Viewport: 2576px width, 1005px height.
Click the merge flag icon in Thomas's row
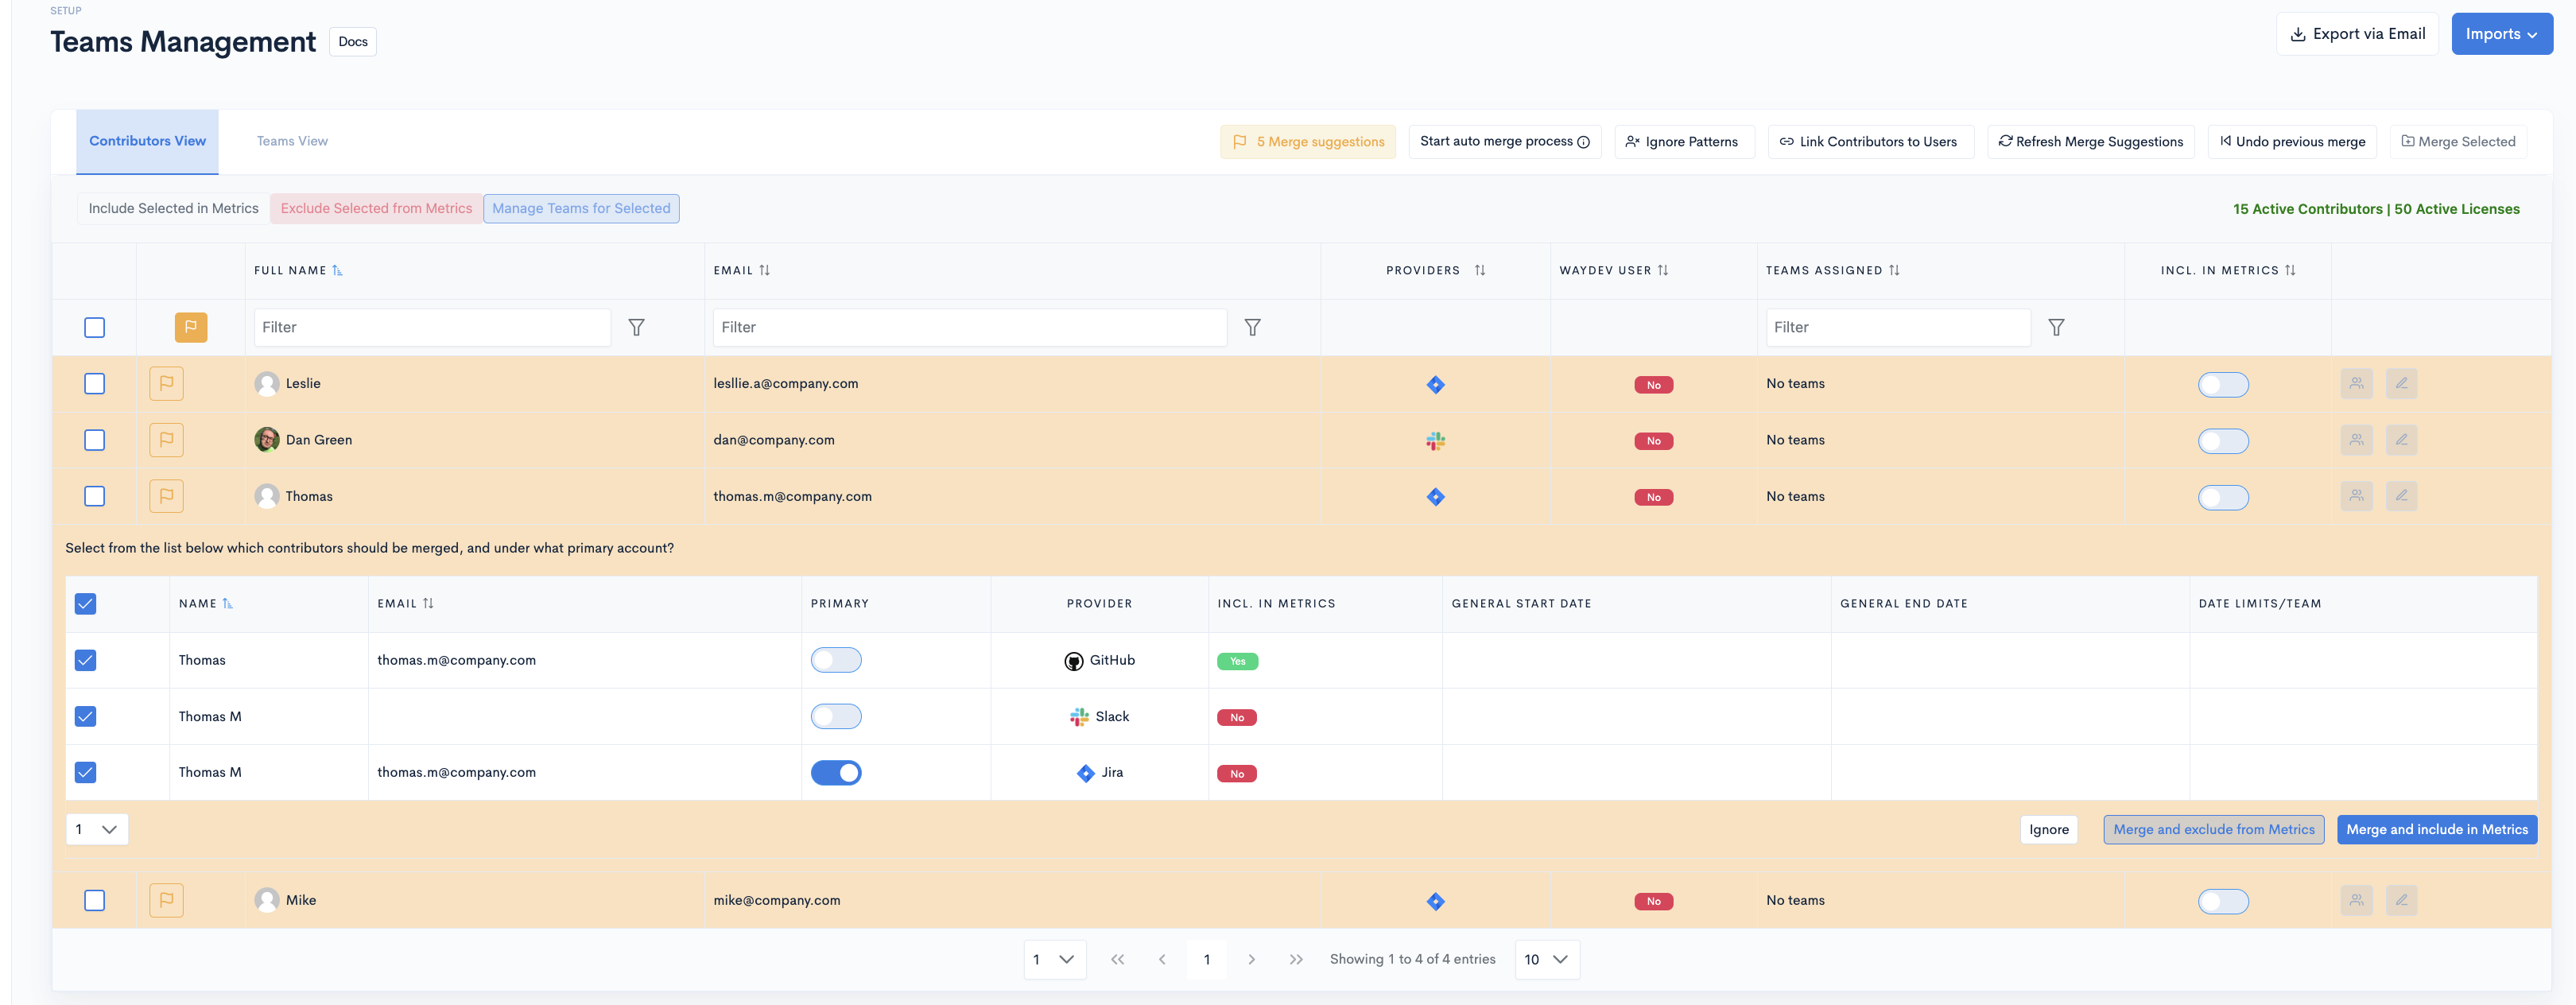point(166,495)
